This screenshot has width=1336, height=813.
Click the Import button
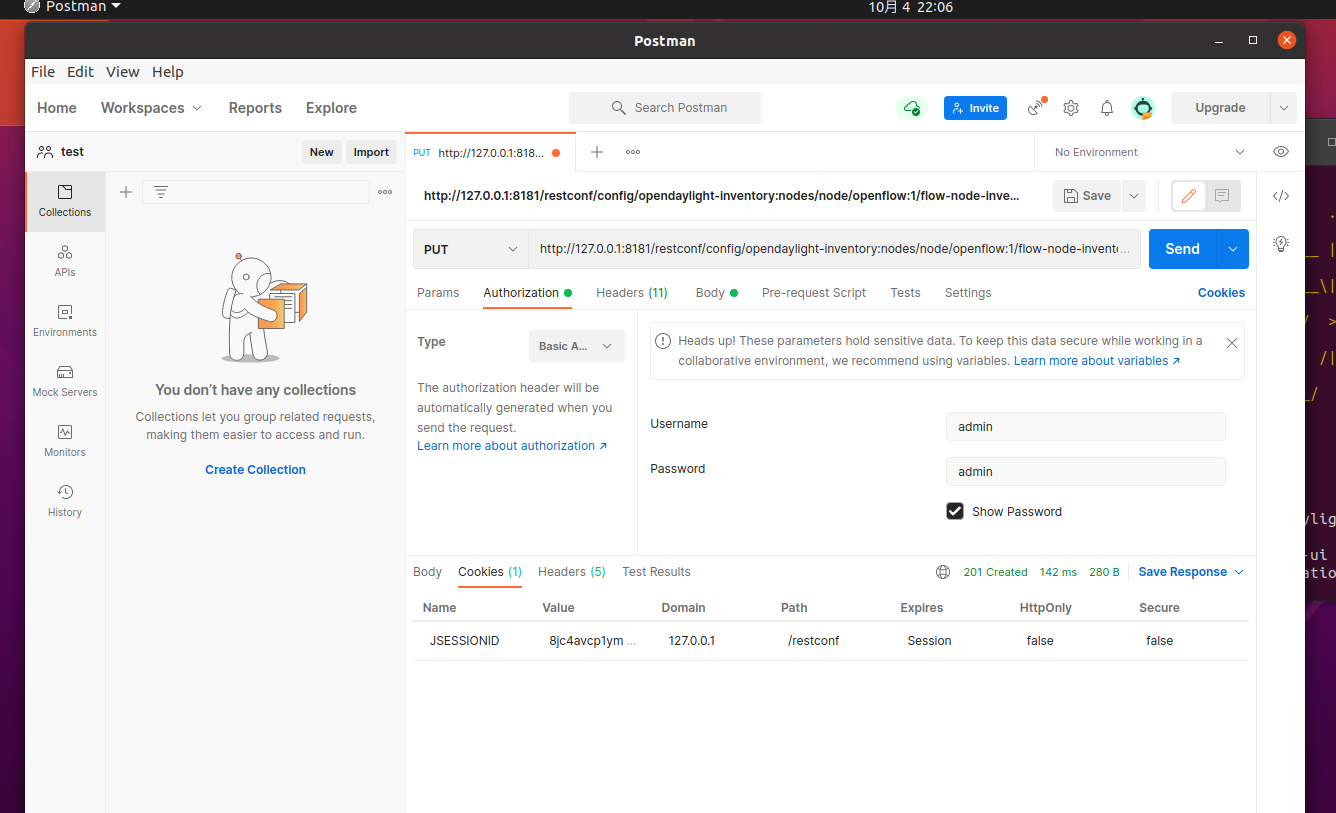371,152
